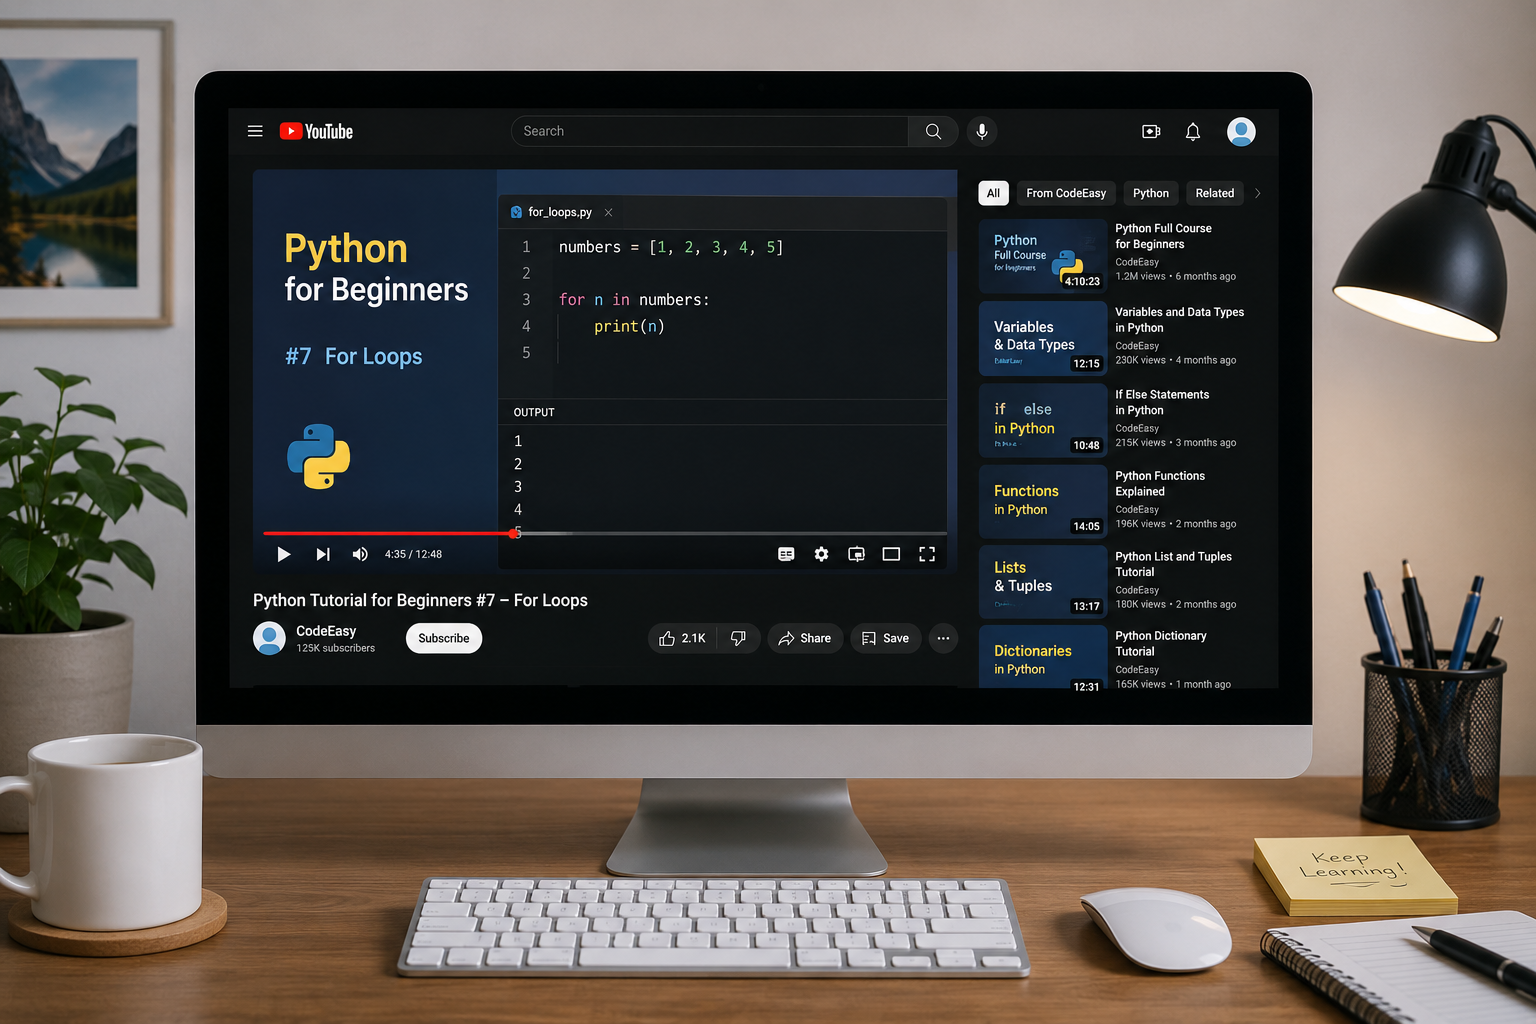
Task: Open "If Else Statements in Python" title
Action: point(1162,402)
